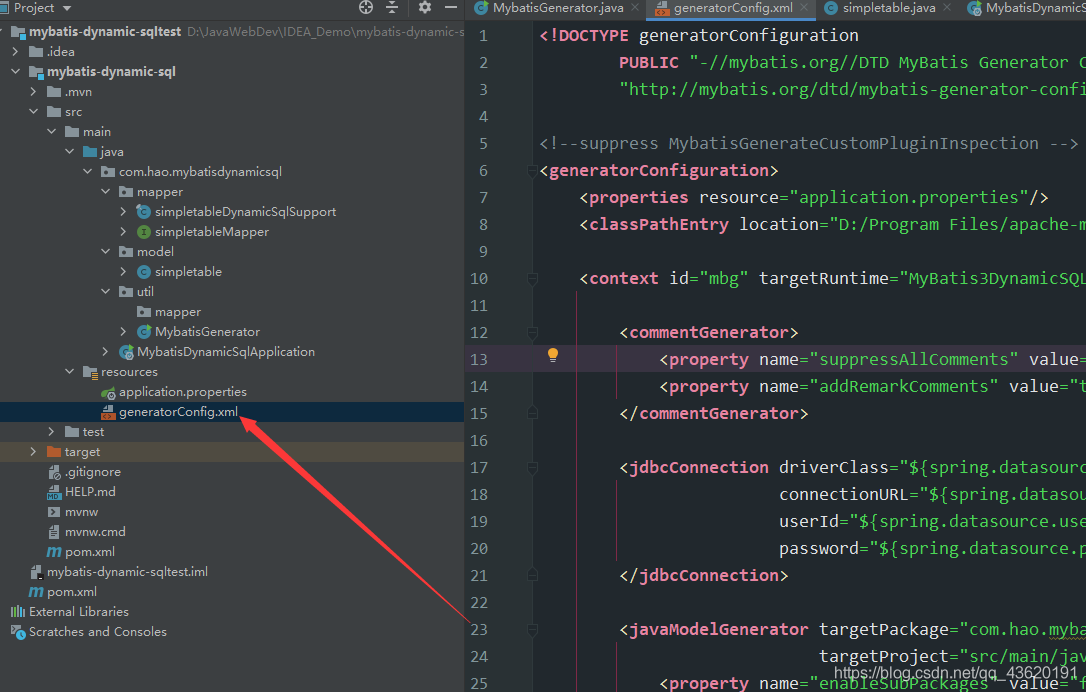Open Project panel settings gear
The image size is (1086, 692).
click(425, 8)
